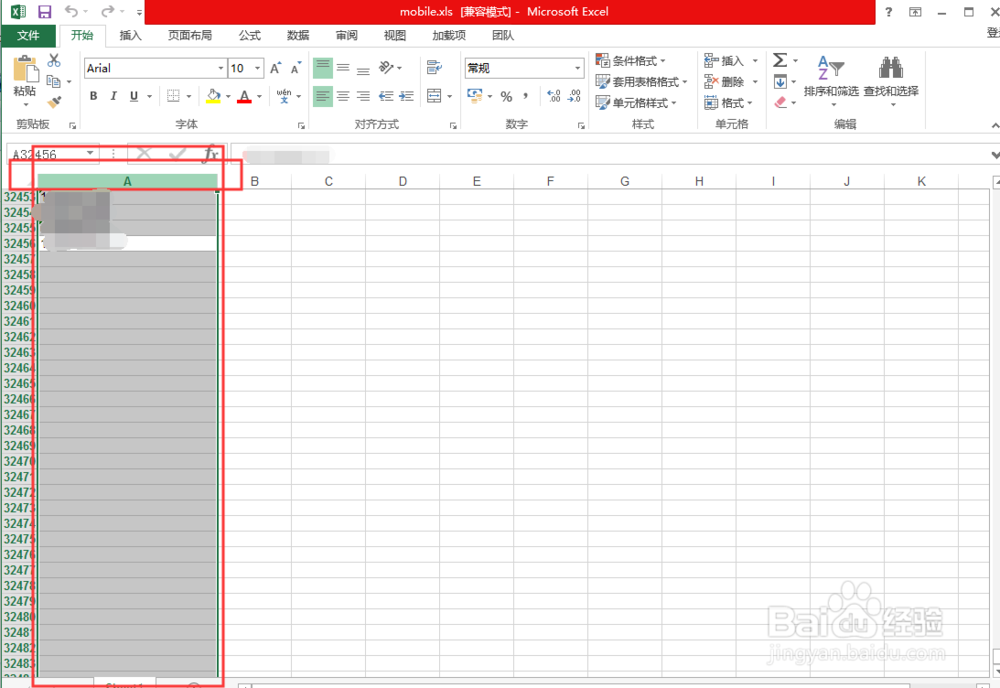
Task: Click the Clear eraser icon
Action: [x=781, y=102]
